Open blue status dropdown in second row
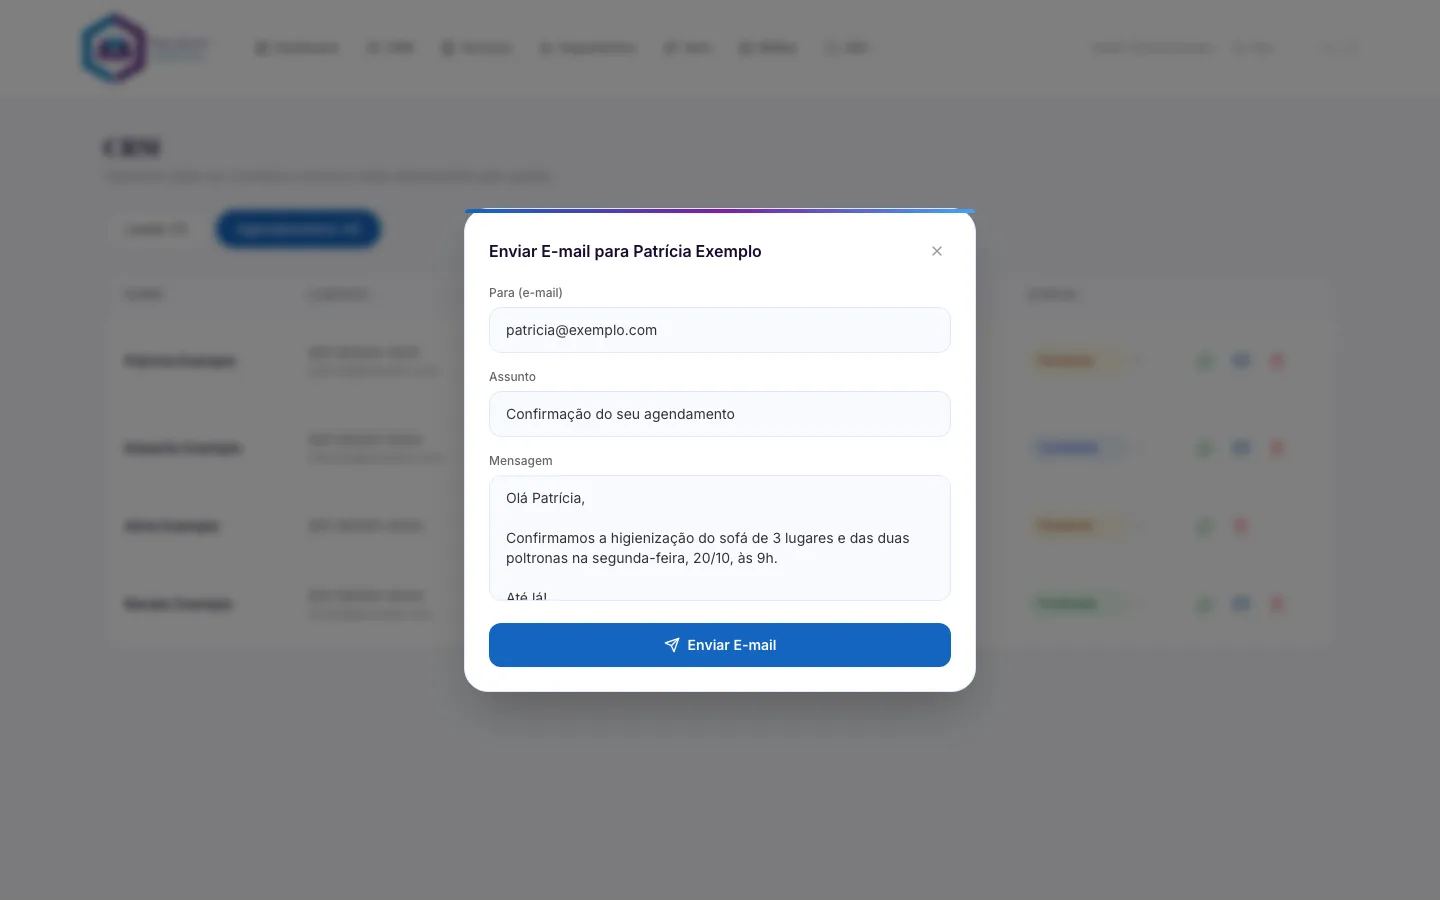 (1086, 448)
